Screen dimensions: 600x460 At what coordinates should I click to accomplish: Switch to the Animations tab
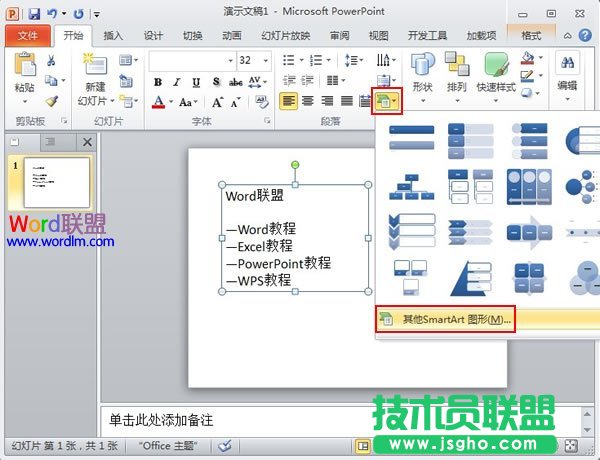232,36
